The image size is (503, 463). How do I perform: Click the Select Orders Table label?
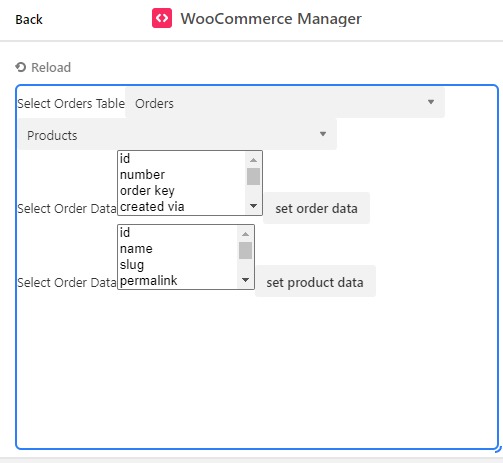coord(71,104)
